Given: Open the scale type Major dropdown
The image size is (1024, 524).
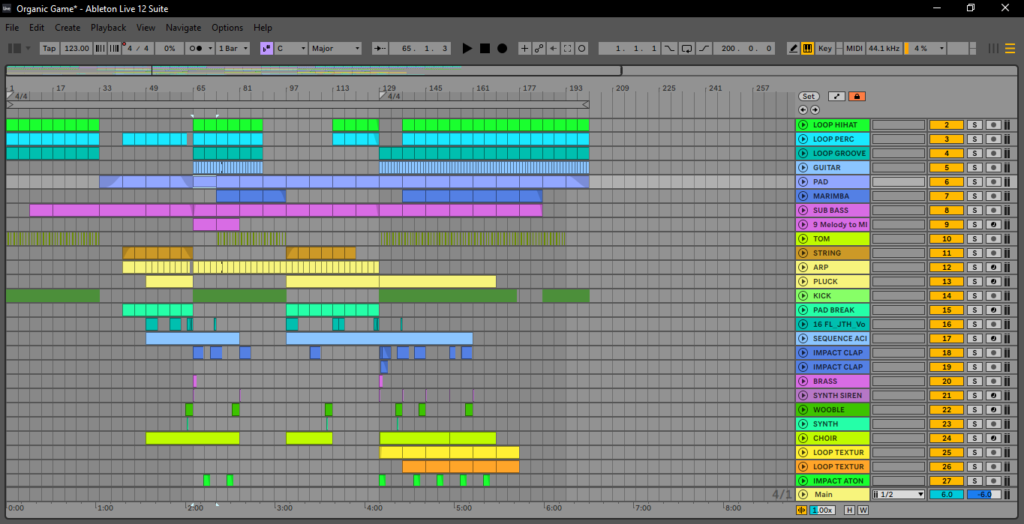Looking at the screenshot, I should (333, 48).
